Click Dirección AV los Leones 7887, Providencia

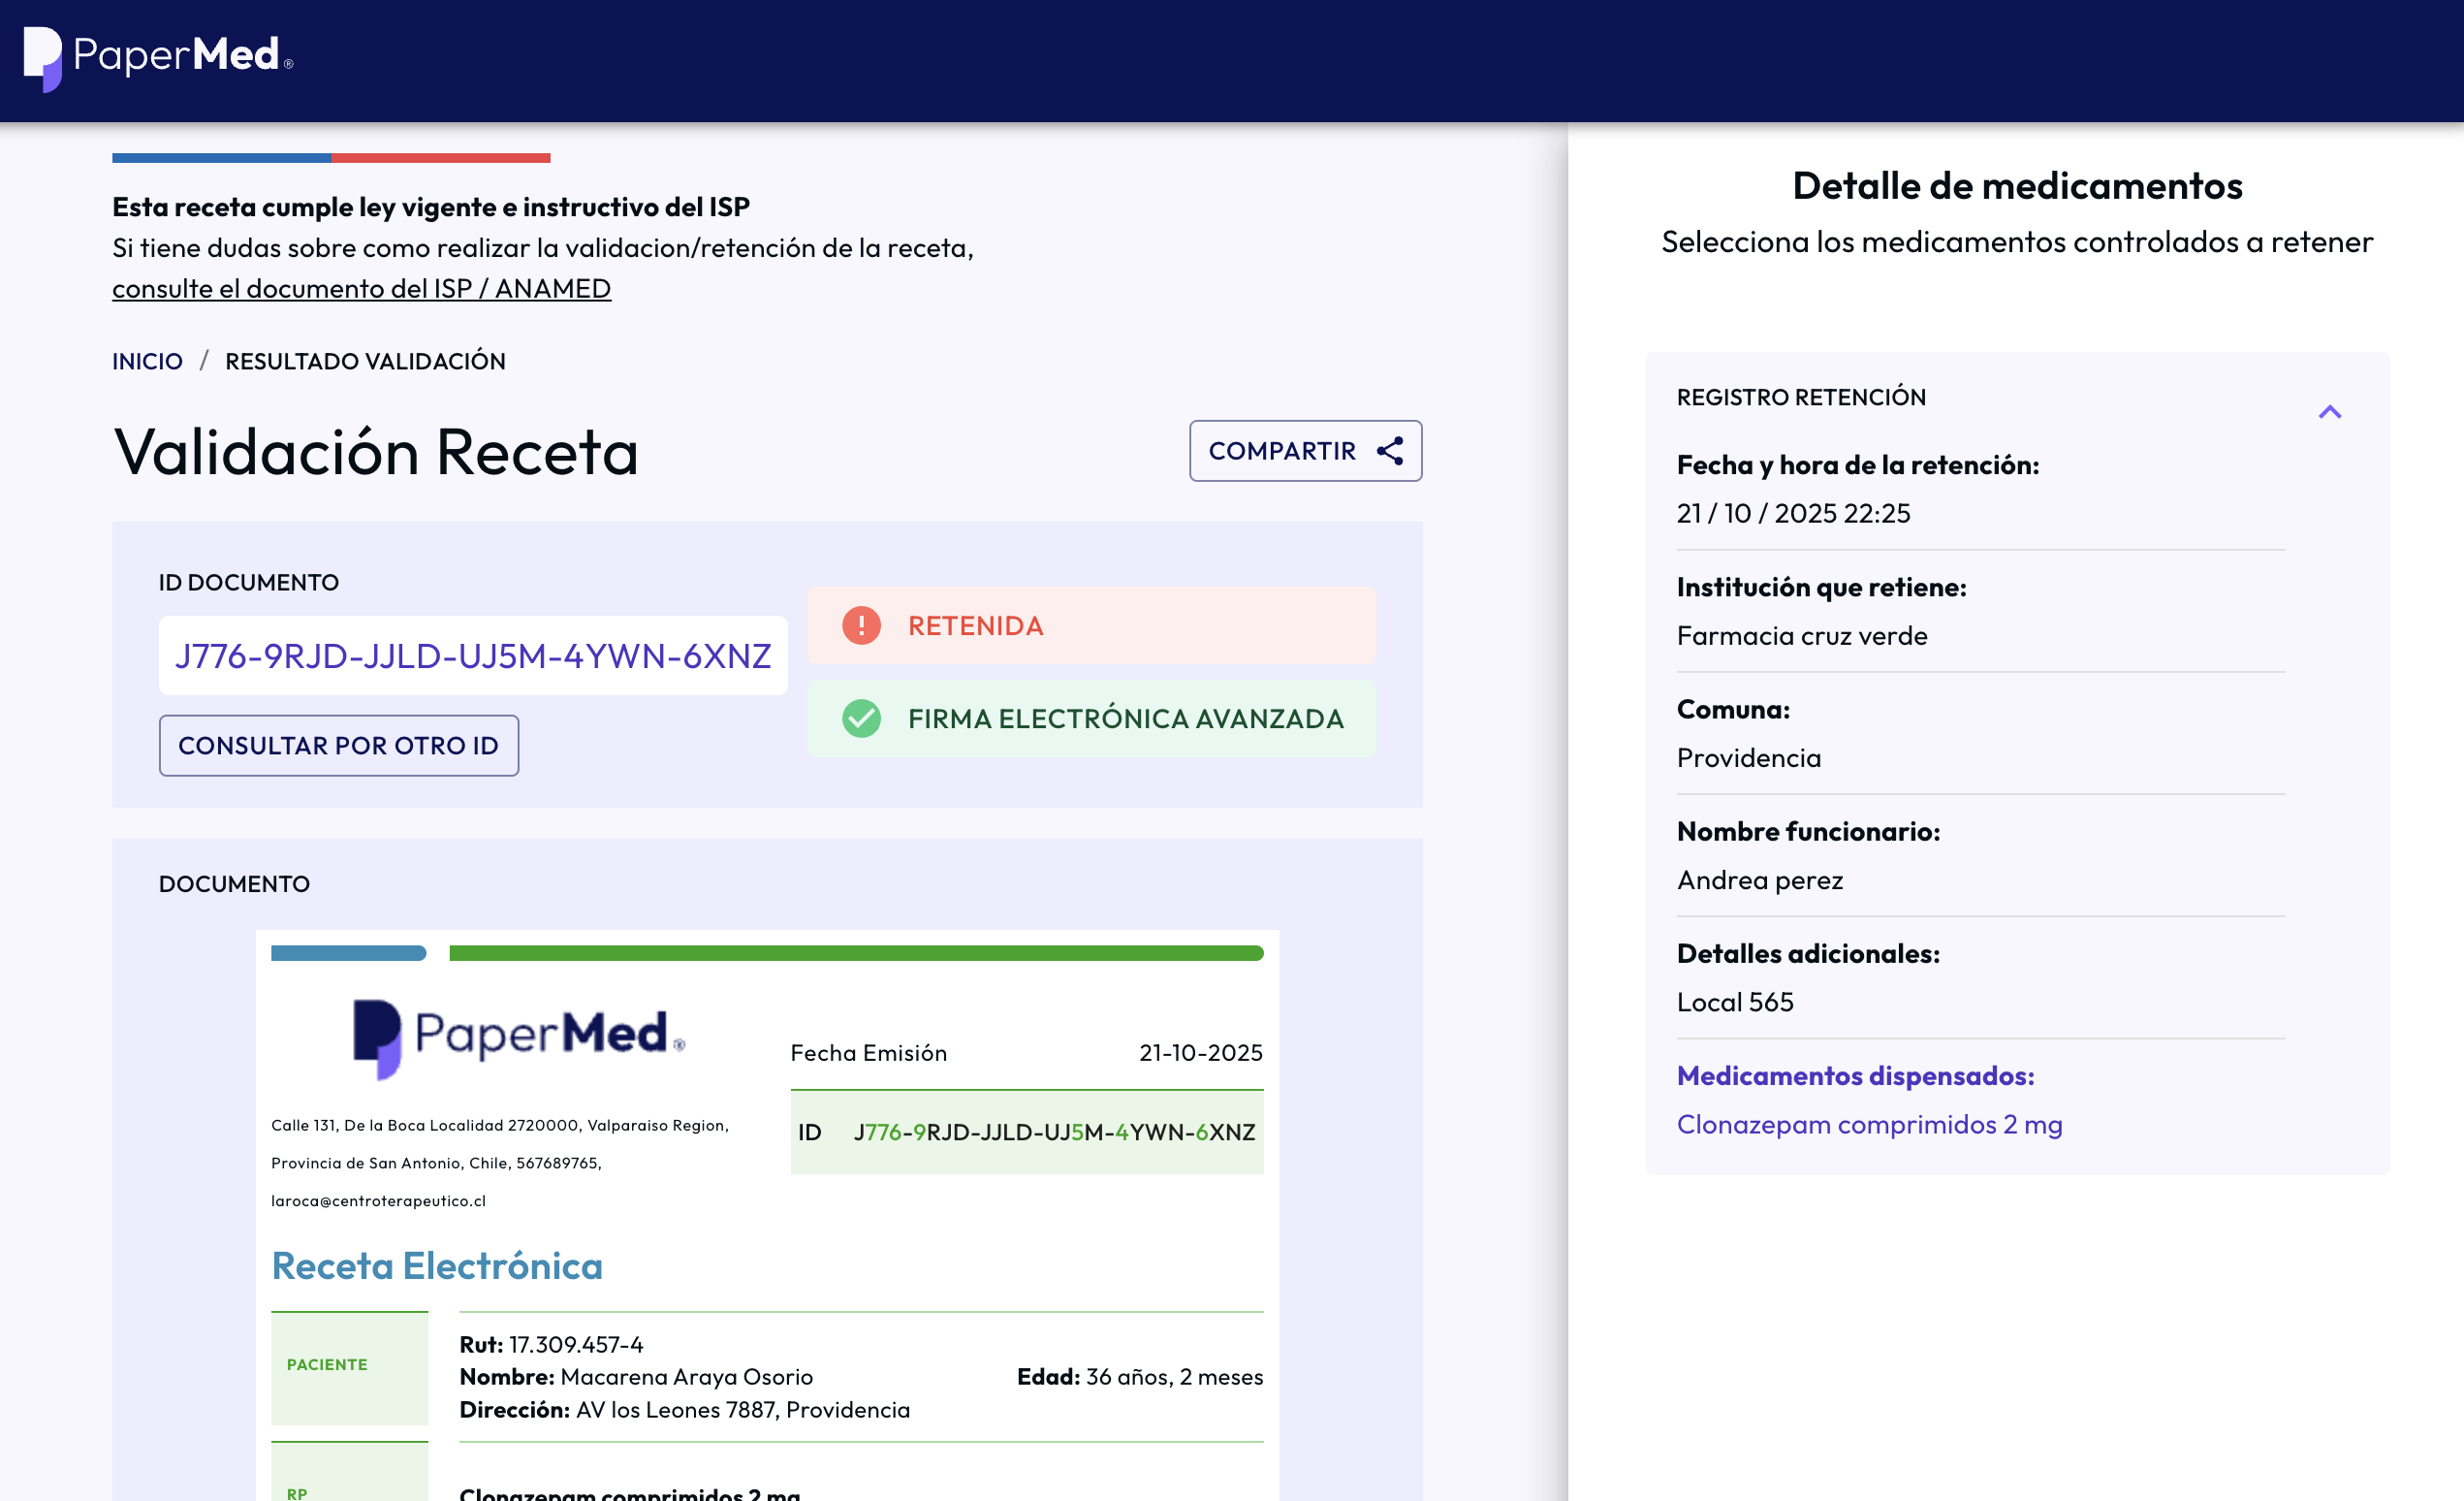pos(684,1410)
